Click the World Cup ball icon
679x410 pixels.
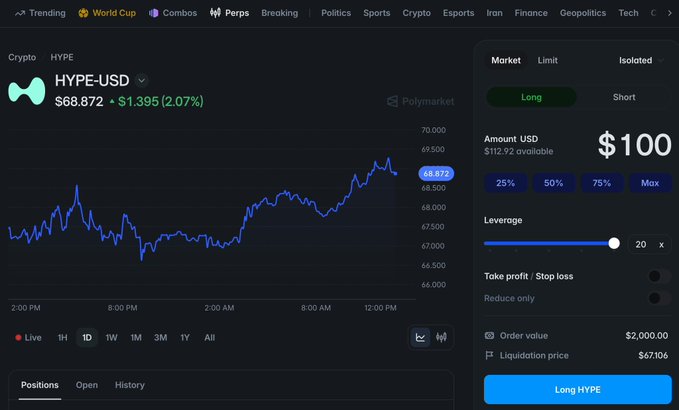click(x=83, y=13)
